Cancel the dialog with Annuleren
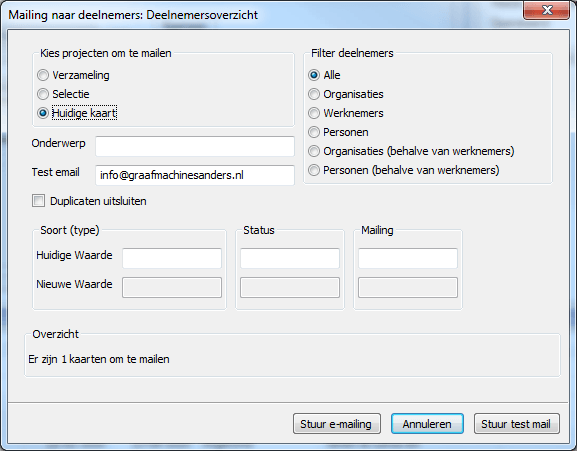This screenshot has height=451, width=577. pos(427,424)
